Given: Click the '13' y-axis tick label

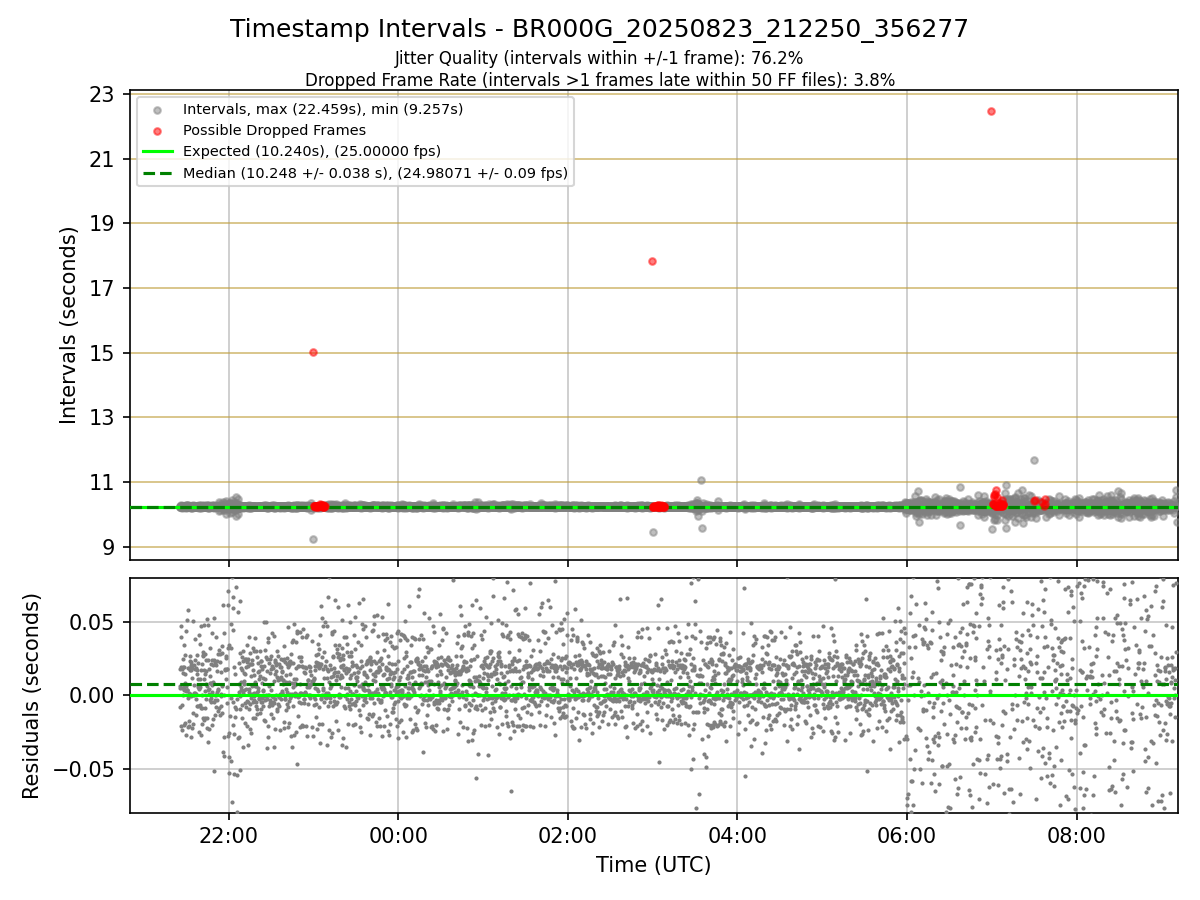Looking at the screenshot, I should (x=103, y=417).
